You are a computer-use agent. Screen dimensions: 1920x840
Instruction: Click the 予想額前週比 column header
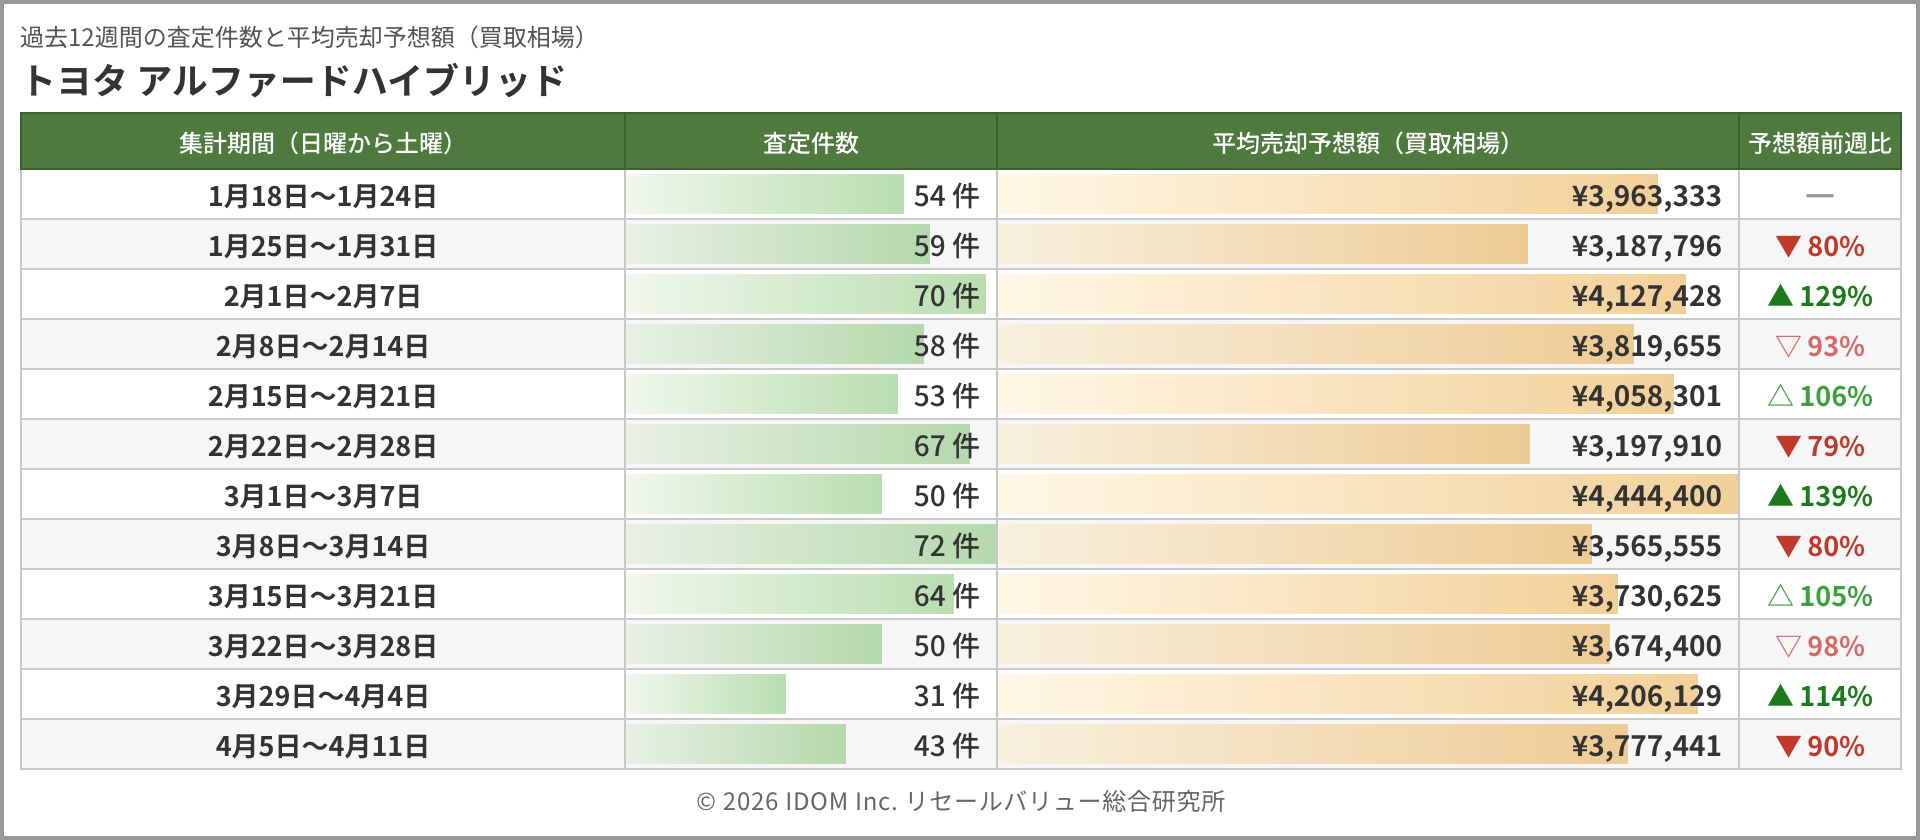pyautogui.click(x=1819, y=143)
